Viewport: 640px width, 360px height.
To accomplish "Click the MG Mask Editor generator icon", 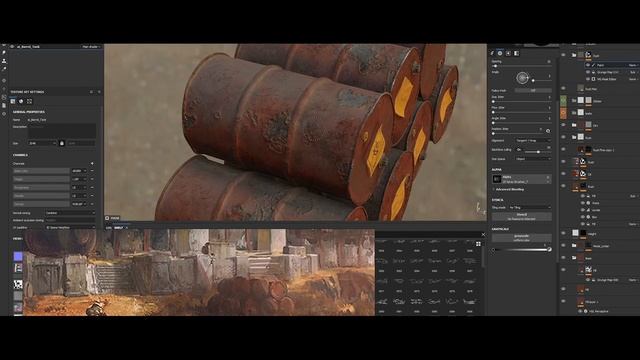I will point(593,79).
